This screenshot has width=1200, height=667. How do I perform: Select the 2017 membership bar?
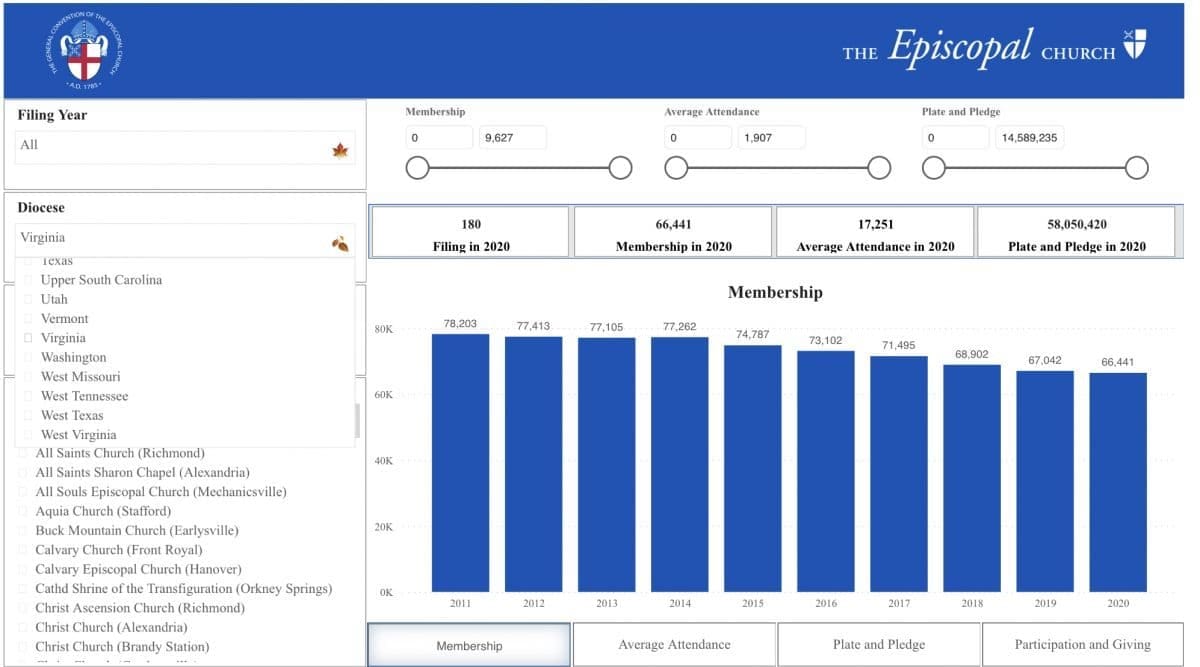tap(899, 474)
